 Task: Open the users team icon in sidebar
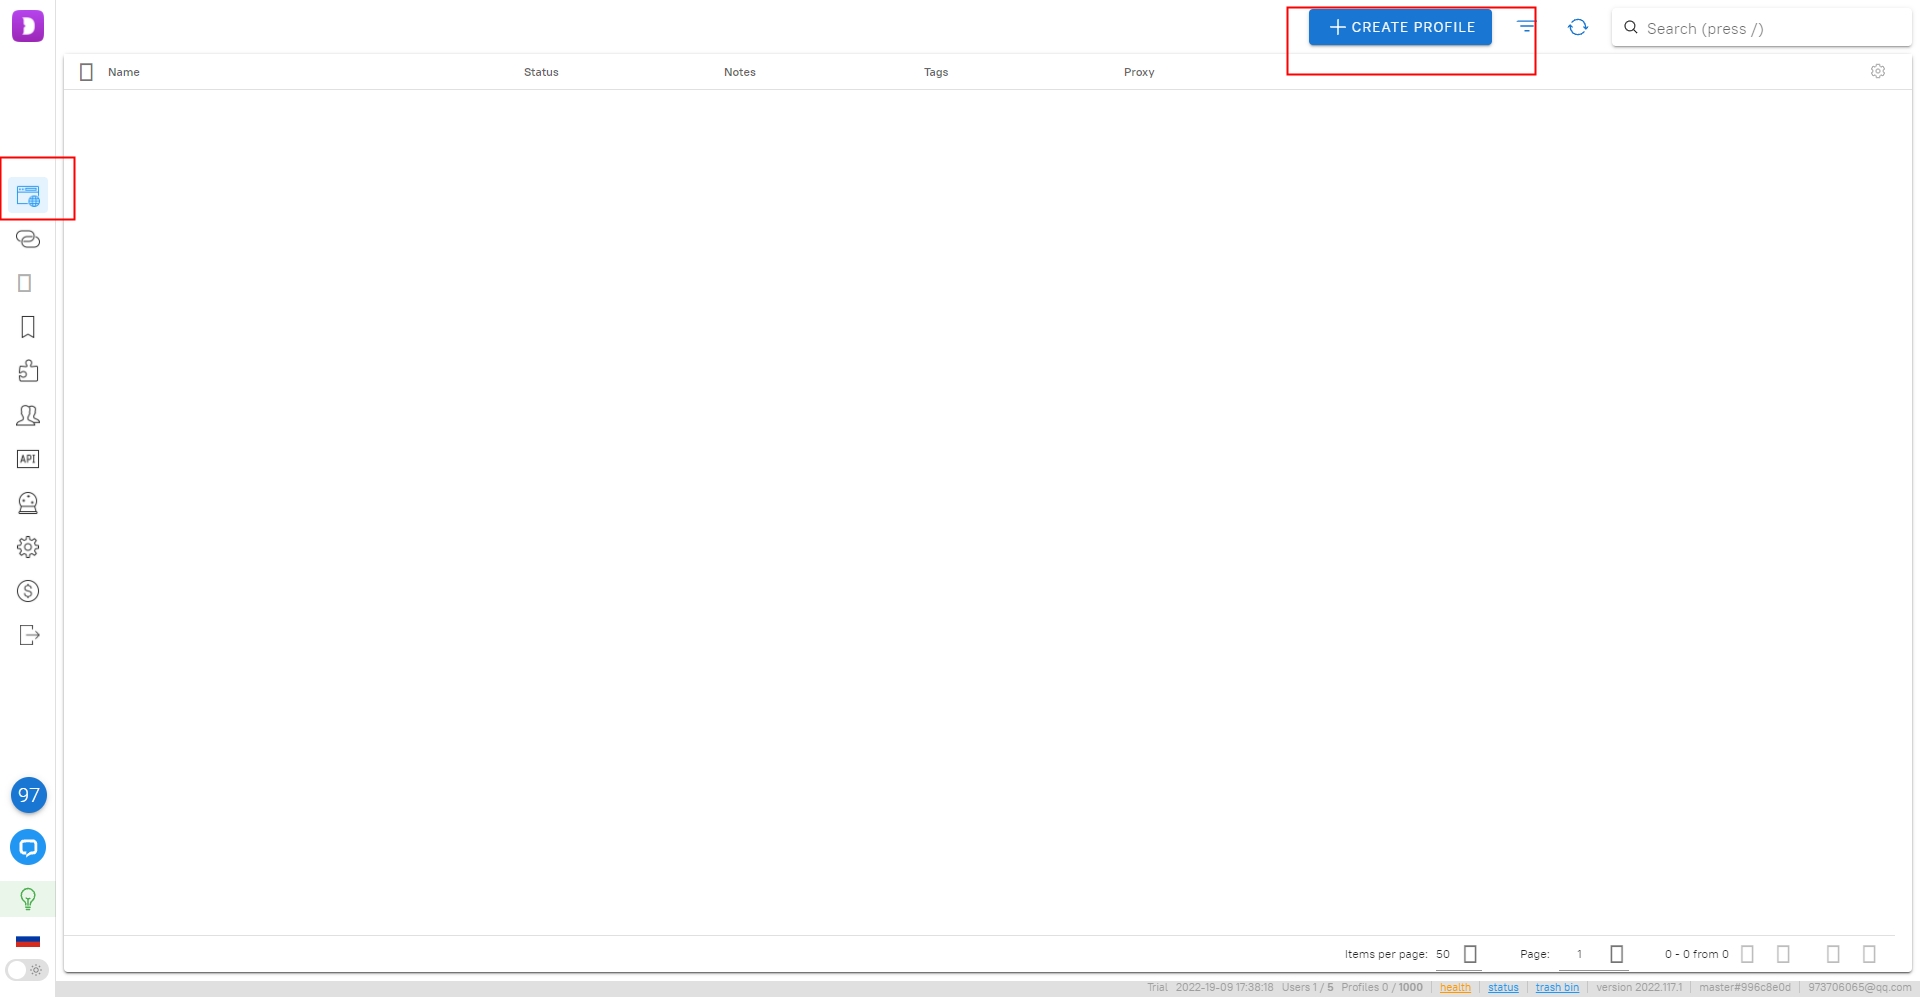click(28, 415)
